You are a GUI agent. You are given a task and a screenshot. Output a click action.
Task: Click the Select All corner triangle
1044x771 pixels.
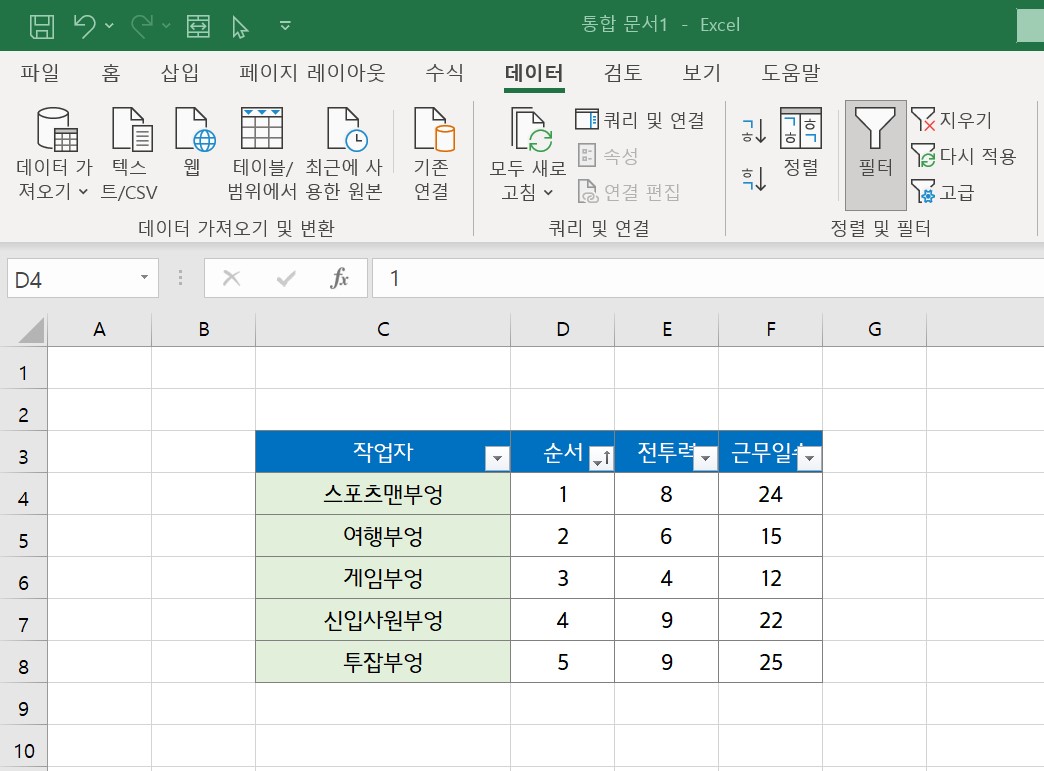point(31,330)
